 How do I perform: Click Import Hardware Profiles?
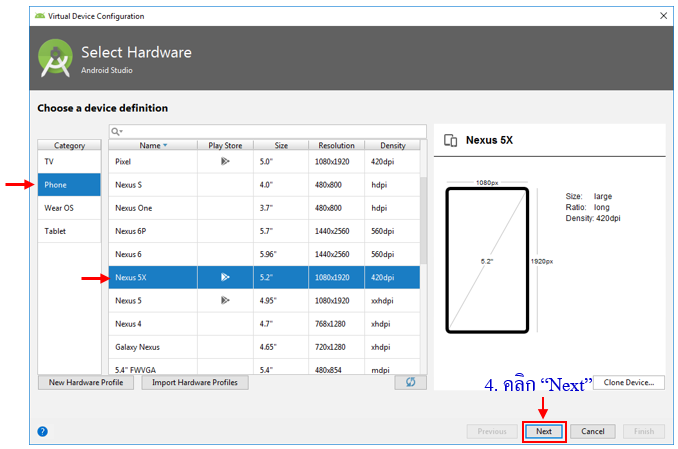[x=195, y=383]
